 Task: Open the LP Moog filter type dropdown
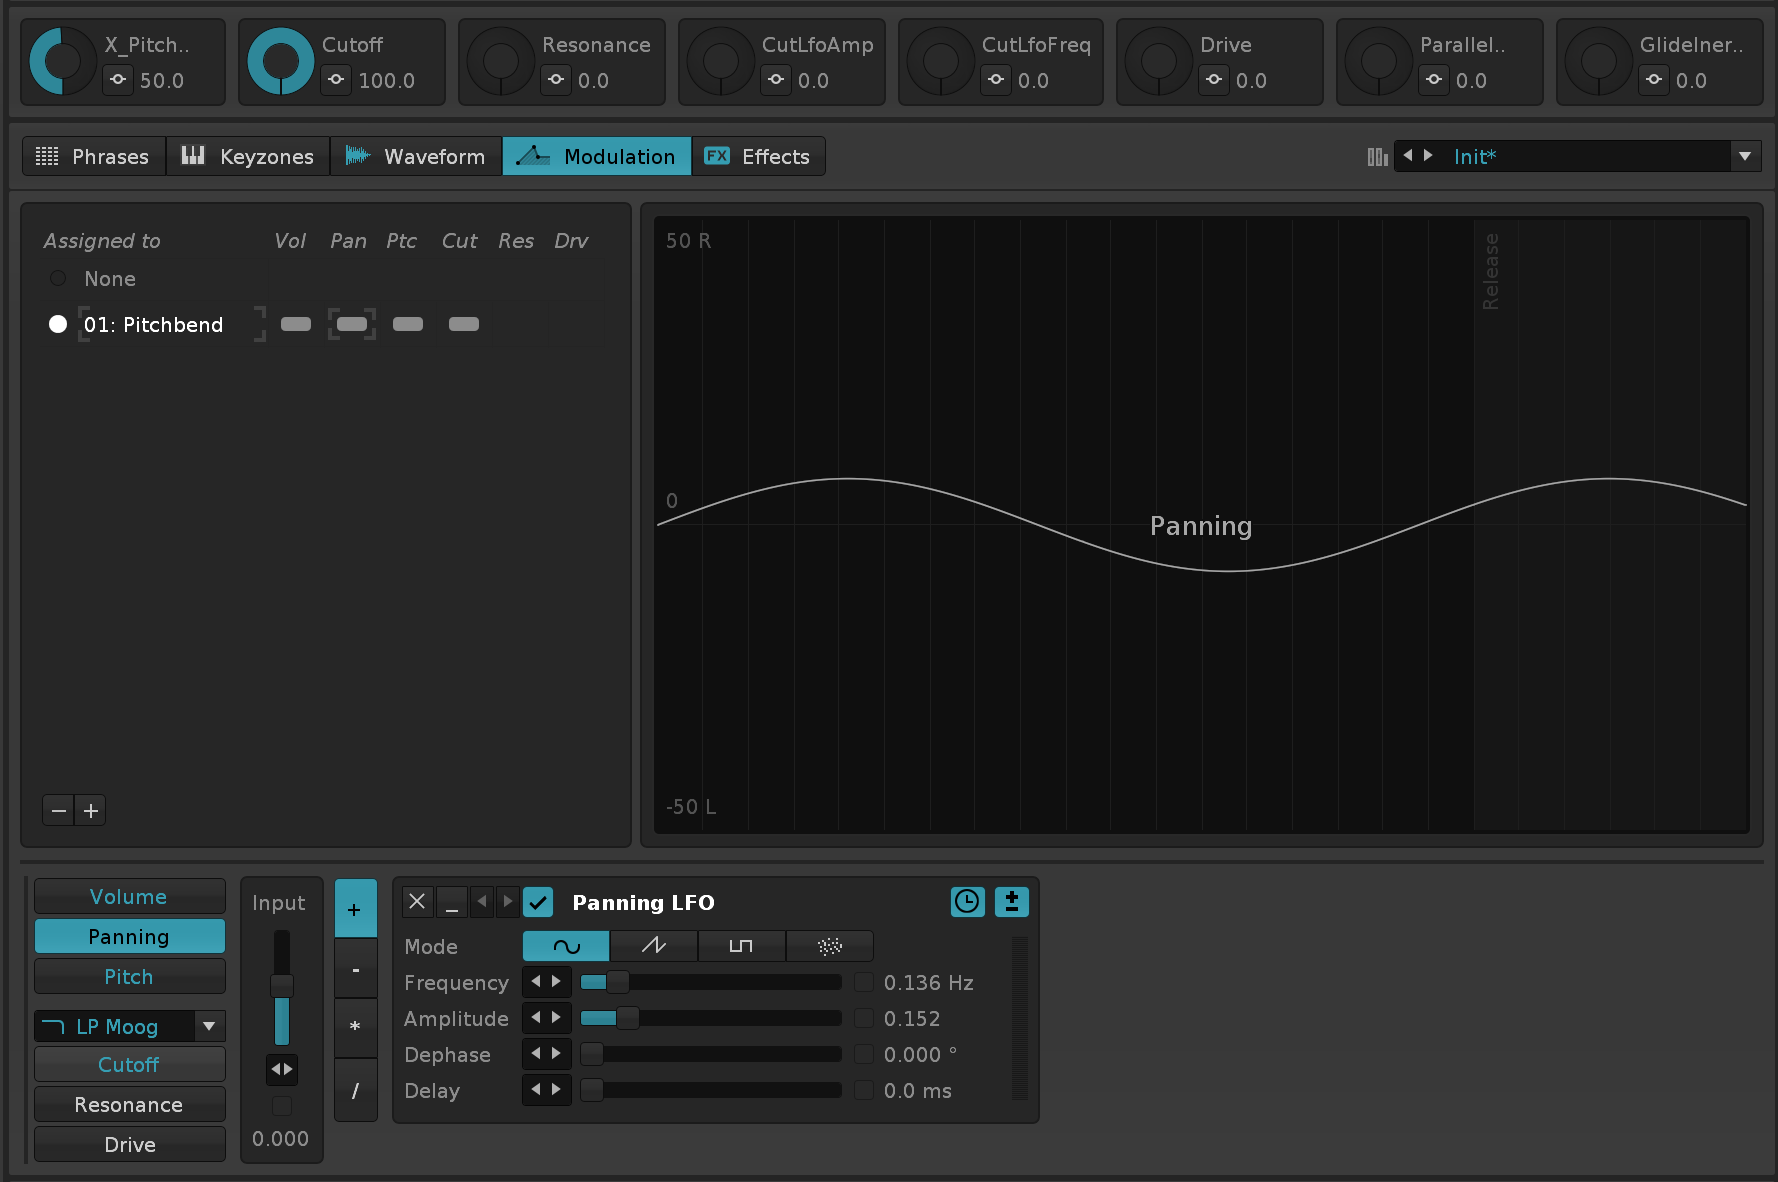click(x=208, y=1026)
